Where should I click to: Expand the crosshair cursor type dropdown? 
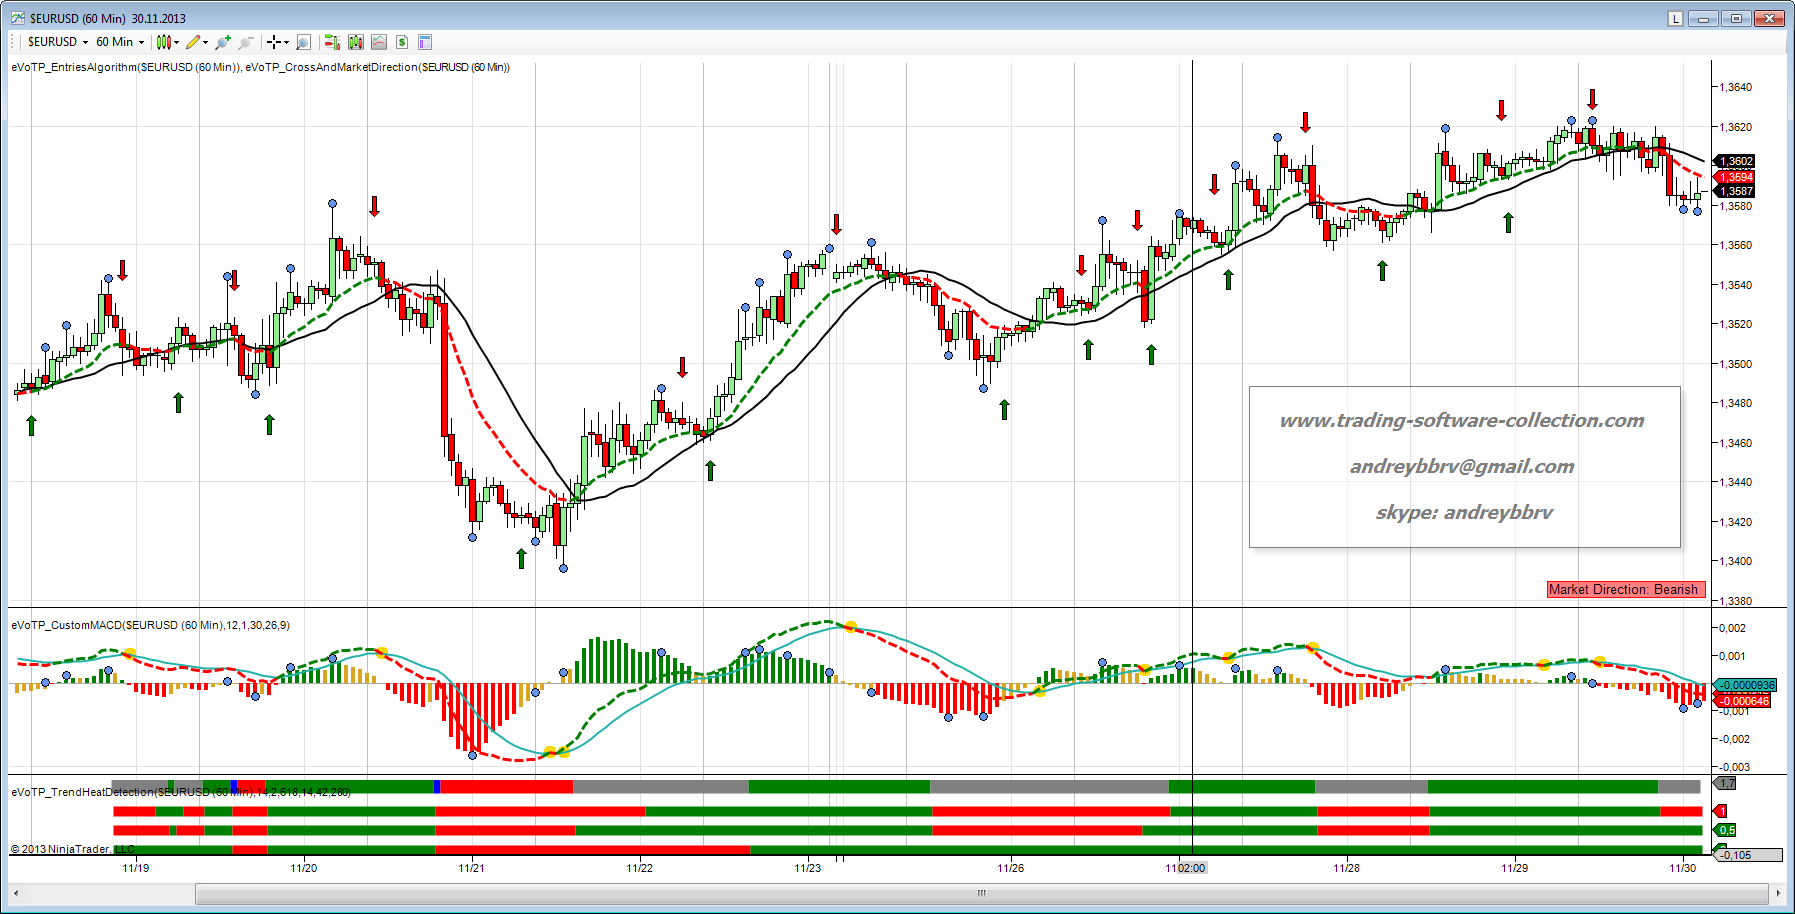click(x=278, y=42)
